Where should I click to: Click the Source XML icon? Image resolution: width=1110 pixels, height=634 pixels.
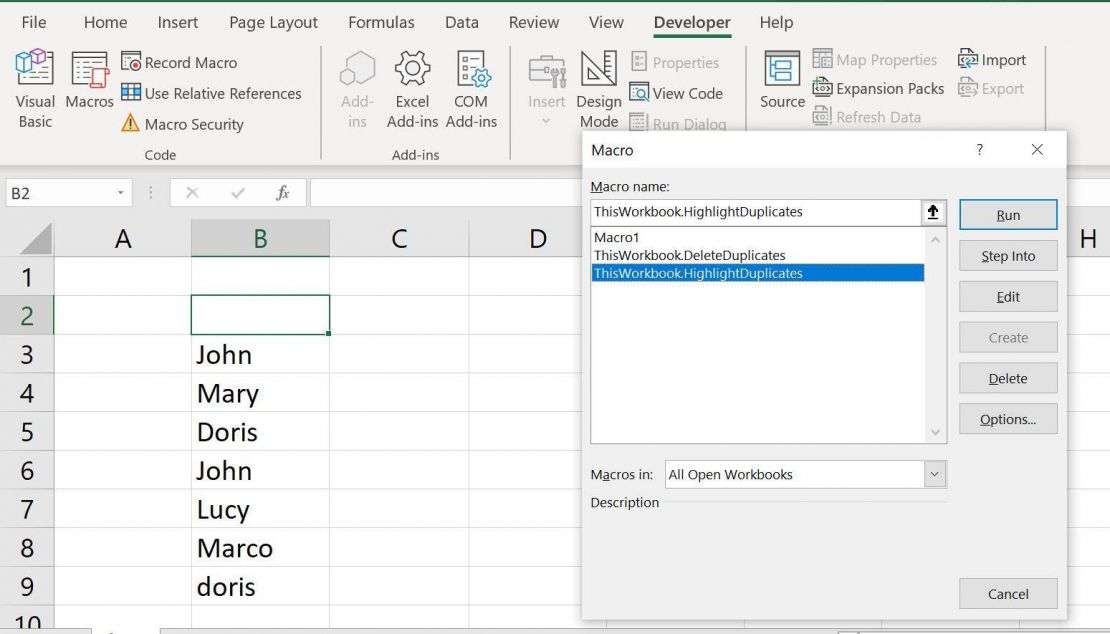pyautogui.click(x=782, y=80)
